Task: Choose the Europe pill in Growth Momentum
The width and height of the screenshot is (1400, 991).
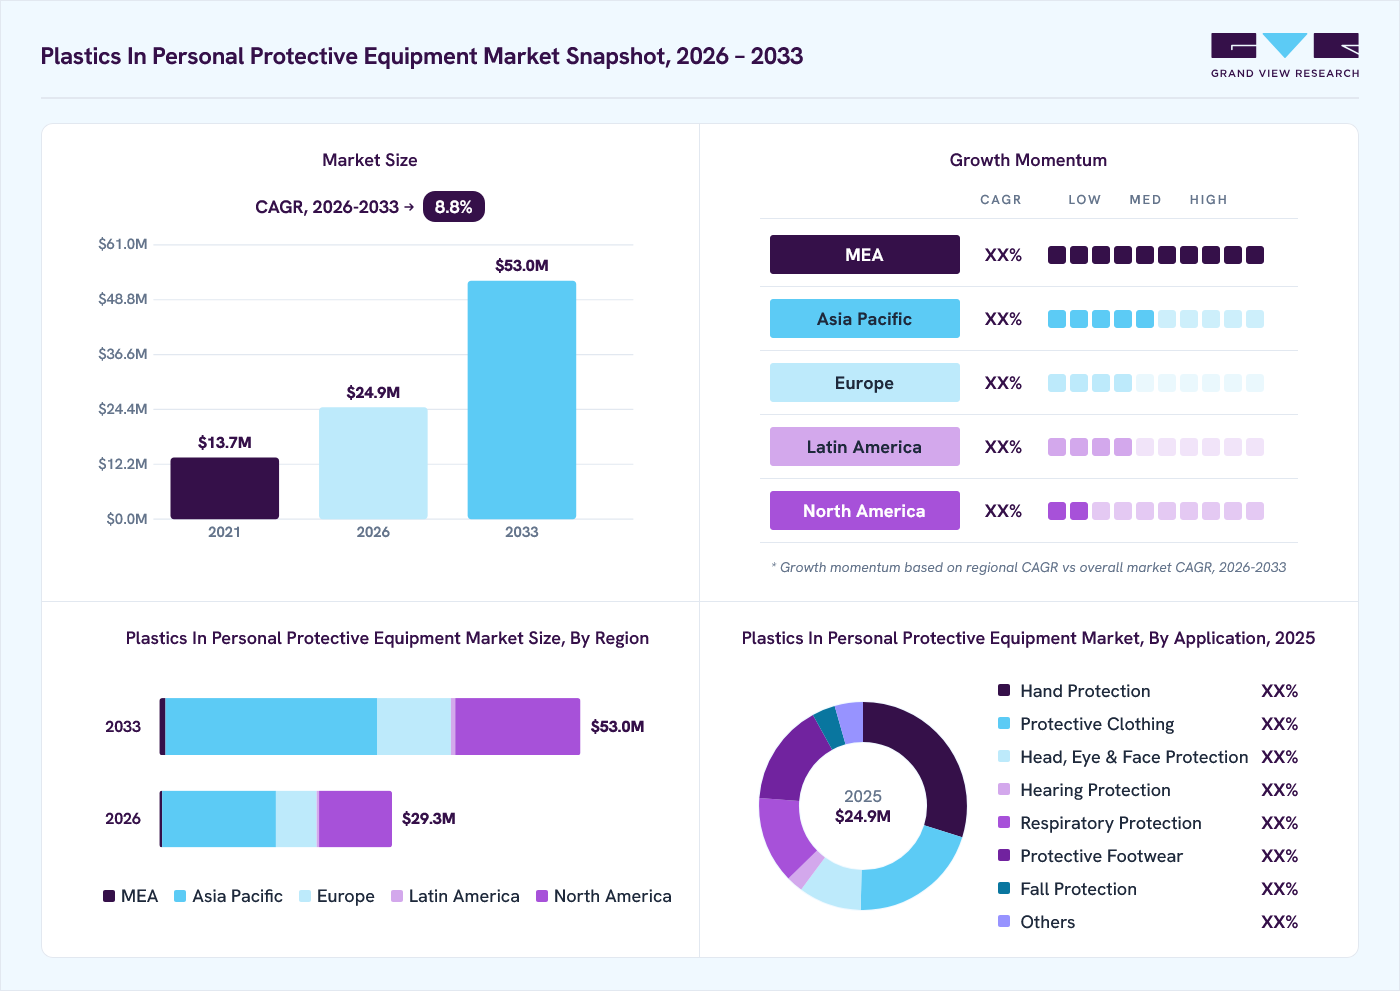Action: 865,383
